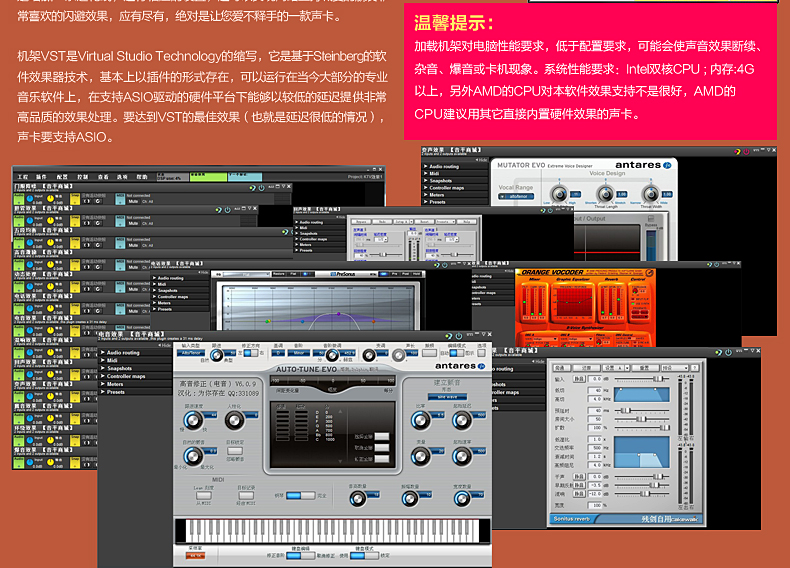The height and width of the screenshot is (568, 790).
Task: Click the retune speed knob in Auto-Tune EVO
Action: [x=193, y=420]
